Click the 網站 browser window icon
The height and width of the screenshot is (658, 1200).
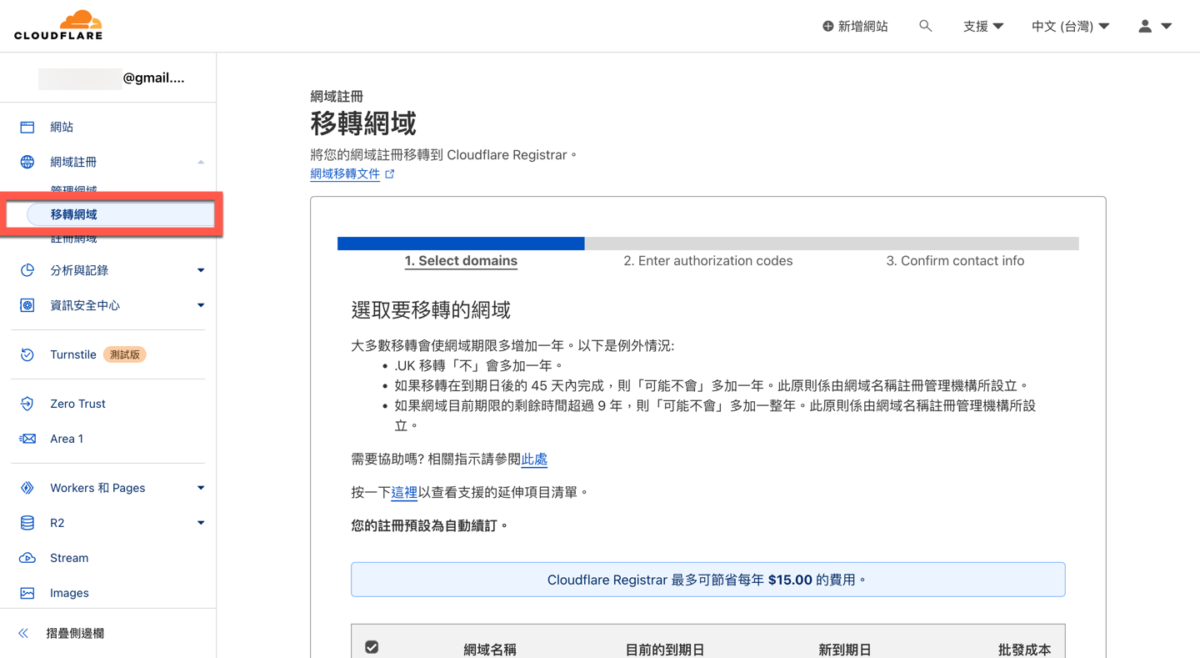[x=28, y=127]
